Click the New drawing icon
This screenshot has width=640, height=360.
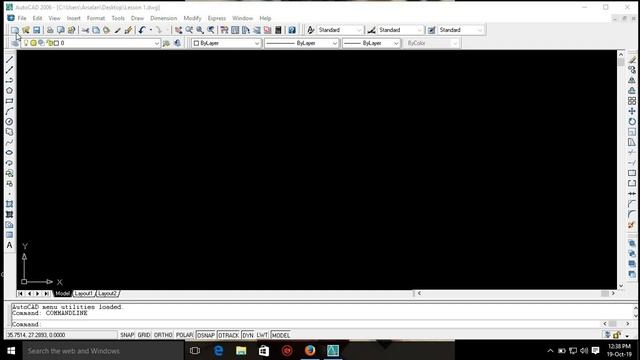[15, 30]
